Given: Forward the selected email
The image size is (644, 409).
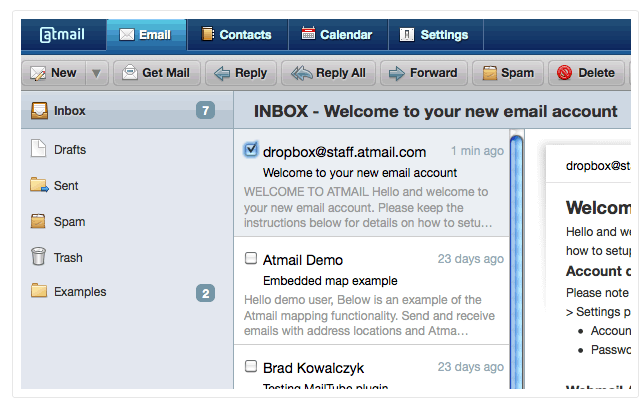Looking at the screenshot, I should (424, 73).
